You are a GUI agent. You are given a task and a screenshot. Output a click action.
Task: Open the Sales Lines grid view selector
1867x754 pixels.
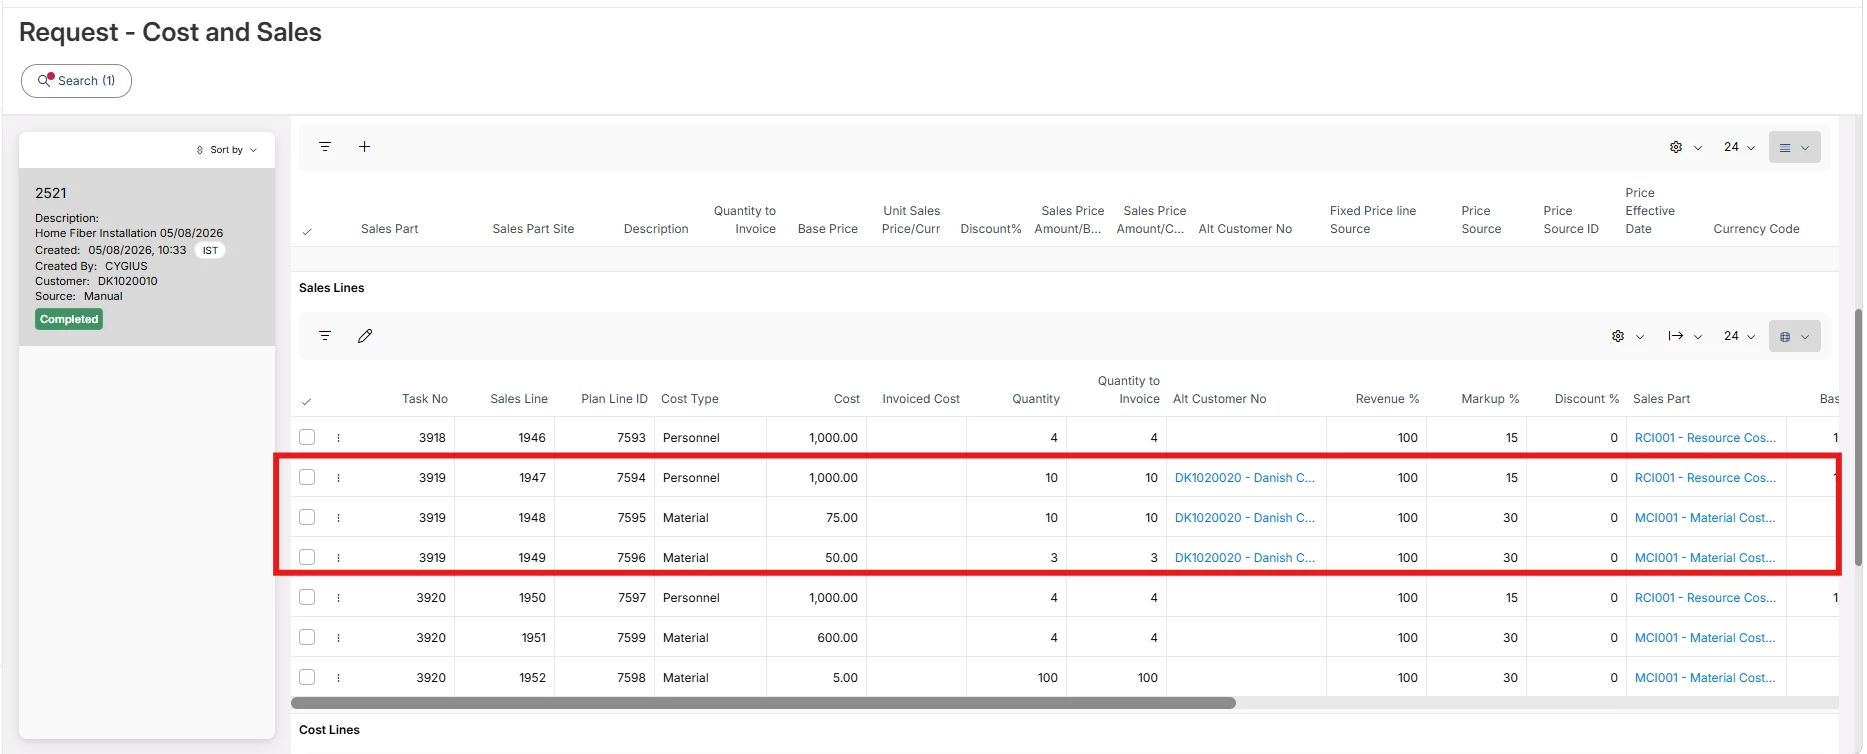[1795, 336]
